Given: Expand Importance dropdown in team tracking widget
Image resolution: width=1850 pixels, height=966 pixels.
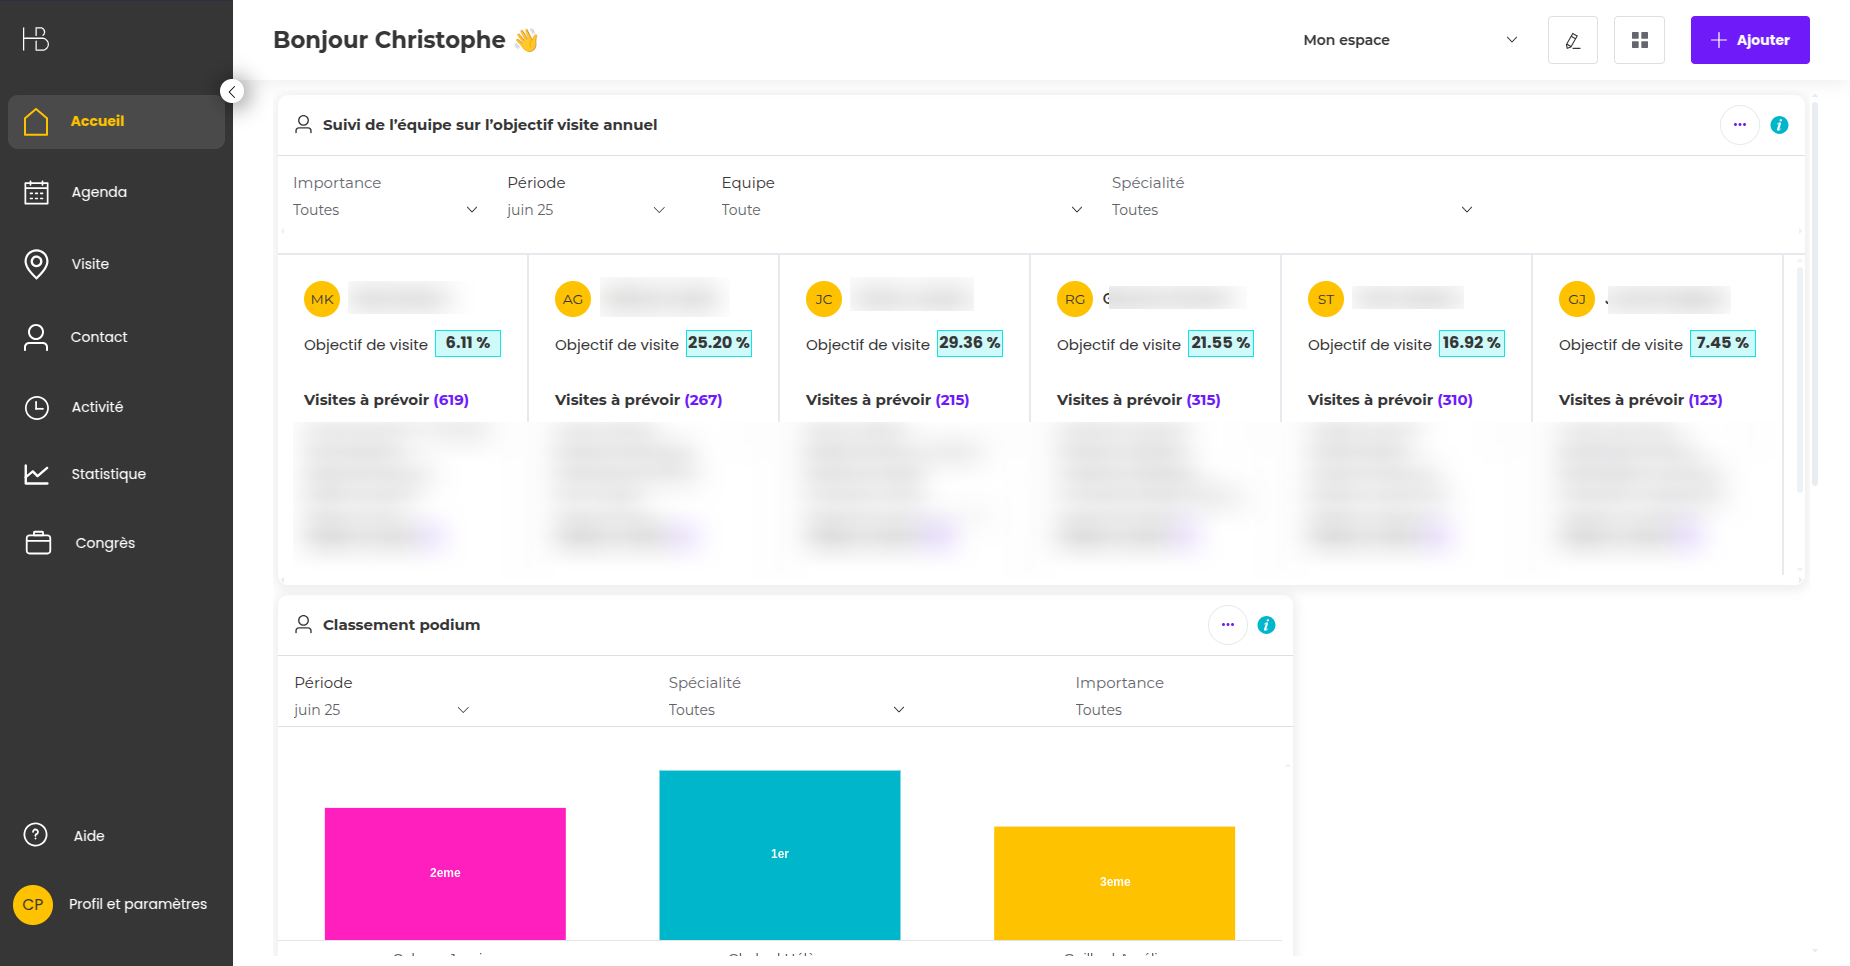Looking at the screenshot, I should pos(385,210).
